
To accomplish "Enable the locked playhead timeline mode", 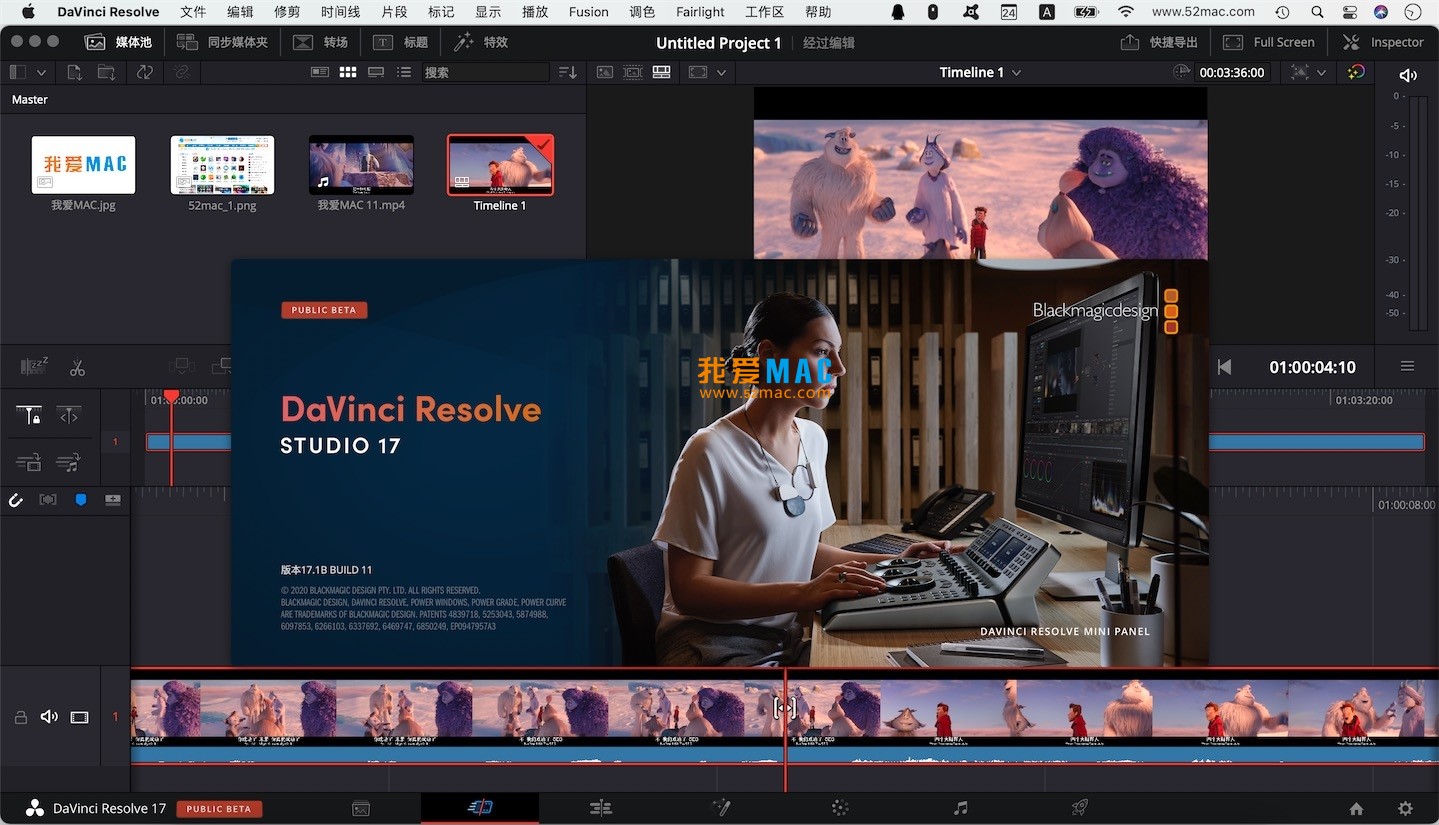I will [29, 416].
